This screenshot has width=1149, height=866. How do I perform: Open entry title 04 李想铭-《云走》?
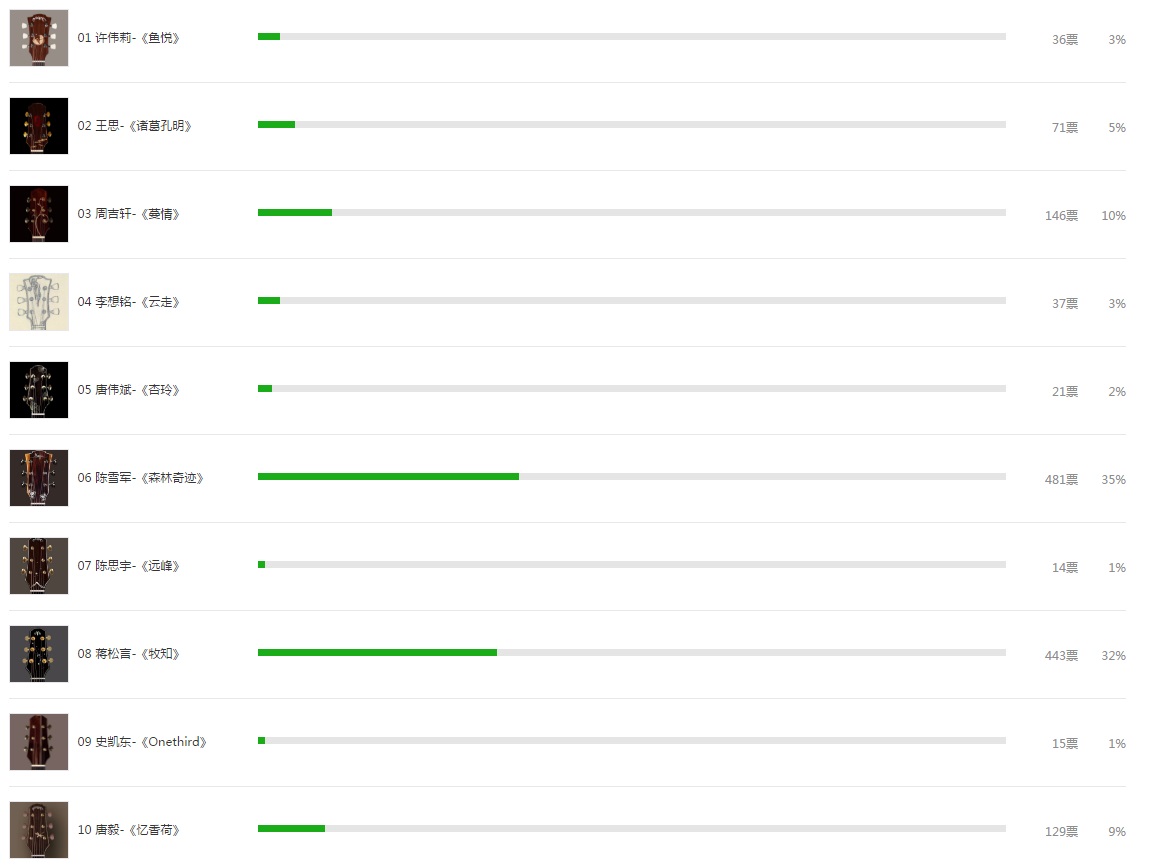[128, 302]
